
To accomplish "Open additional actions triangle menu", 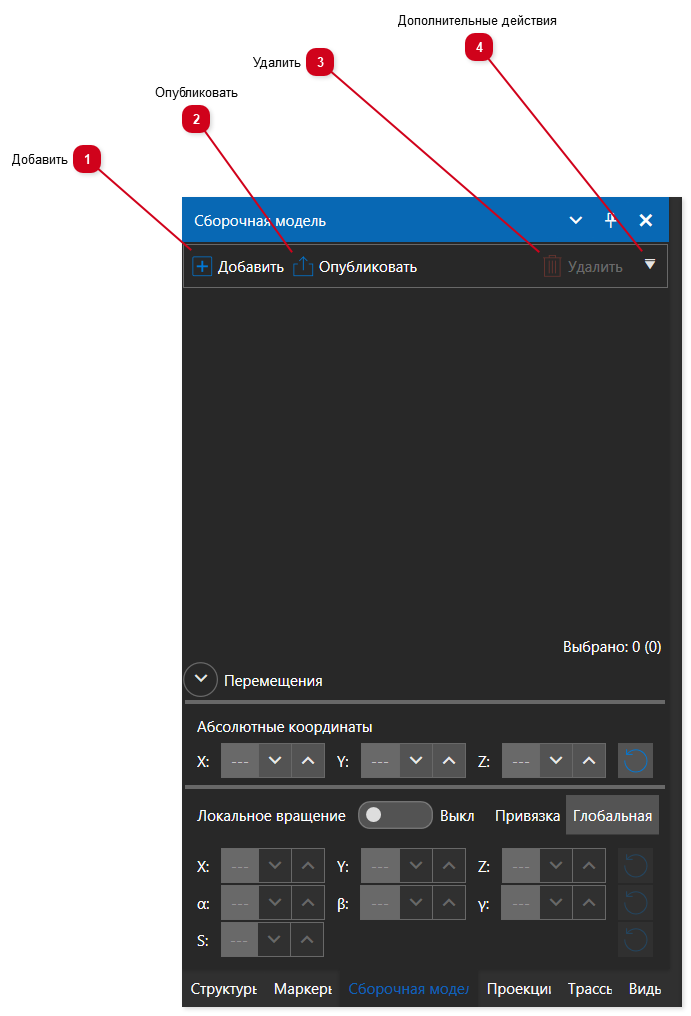I will [x=650, y=264].
